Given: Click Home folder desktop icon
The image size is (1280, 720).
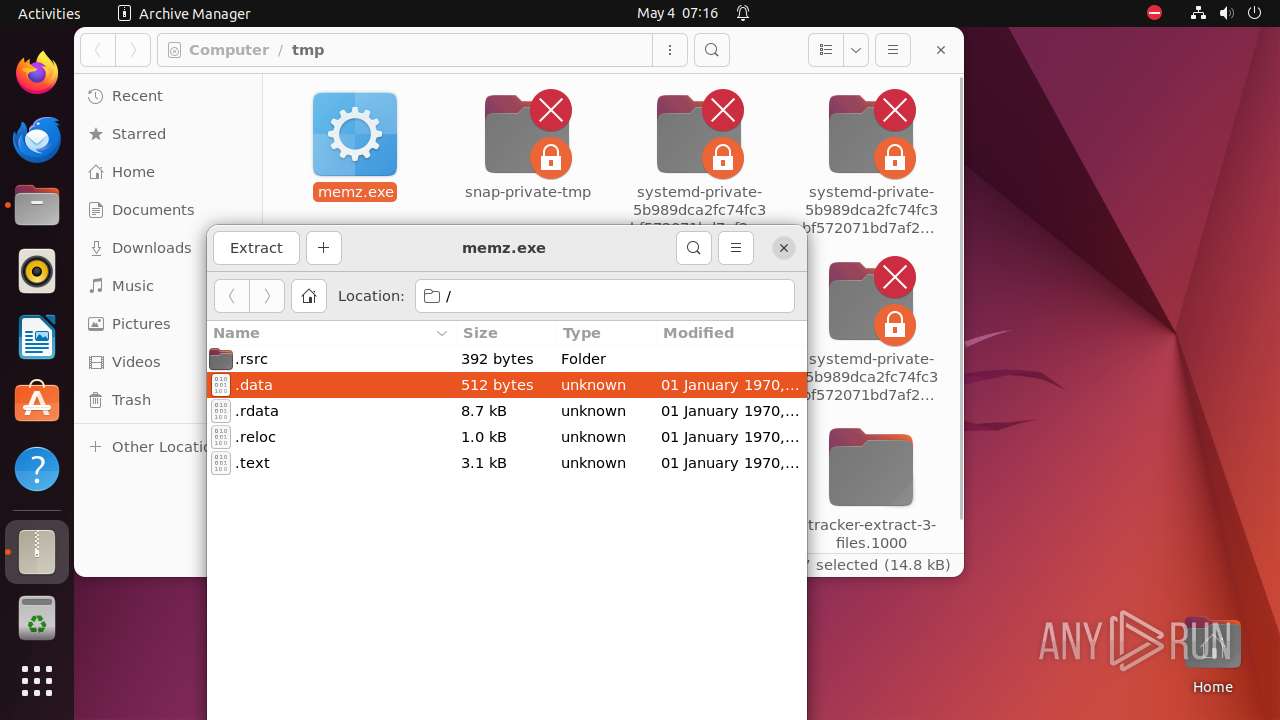Looking at the screenshot, I should point(1213,656).
